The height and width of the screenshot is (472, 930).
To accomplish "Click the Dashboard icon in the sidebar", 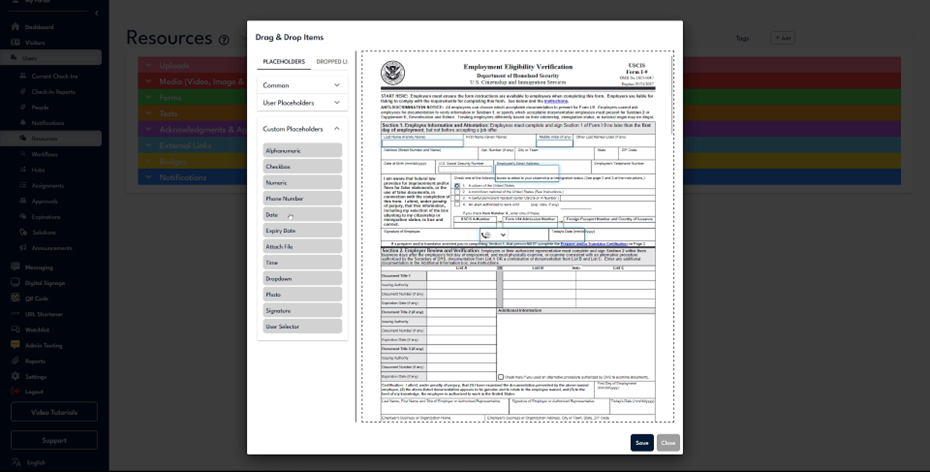I will [x=15, y=26].
